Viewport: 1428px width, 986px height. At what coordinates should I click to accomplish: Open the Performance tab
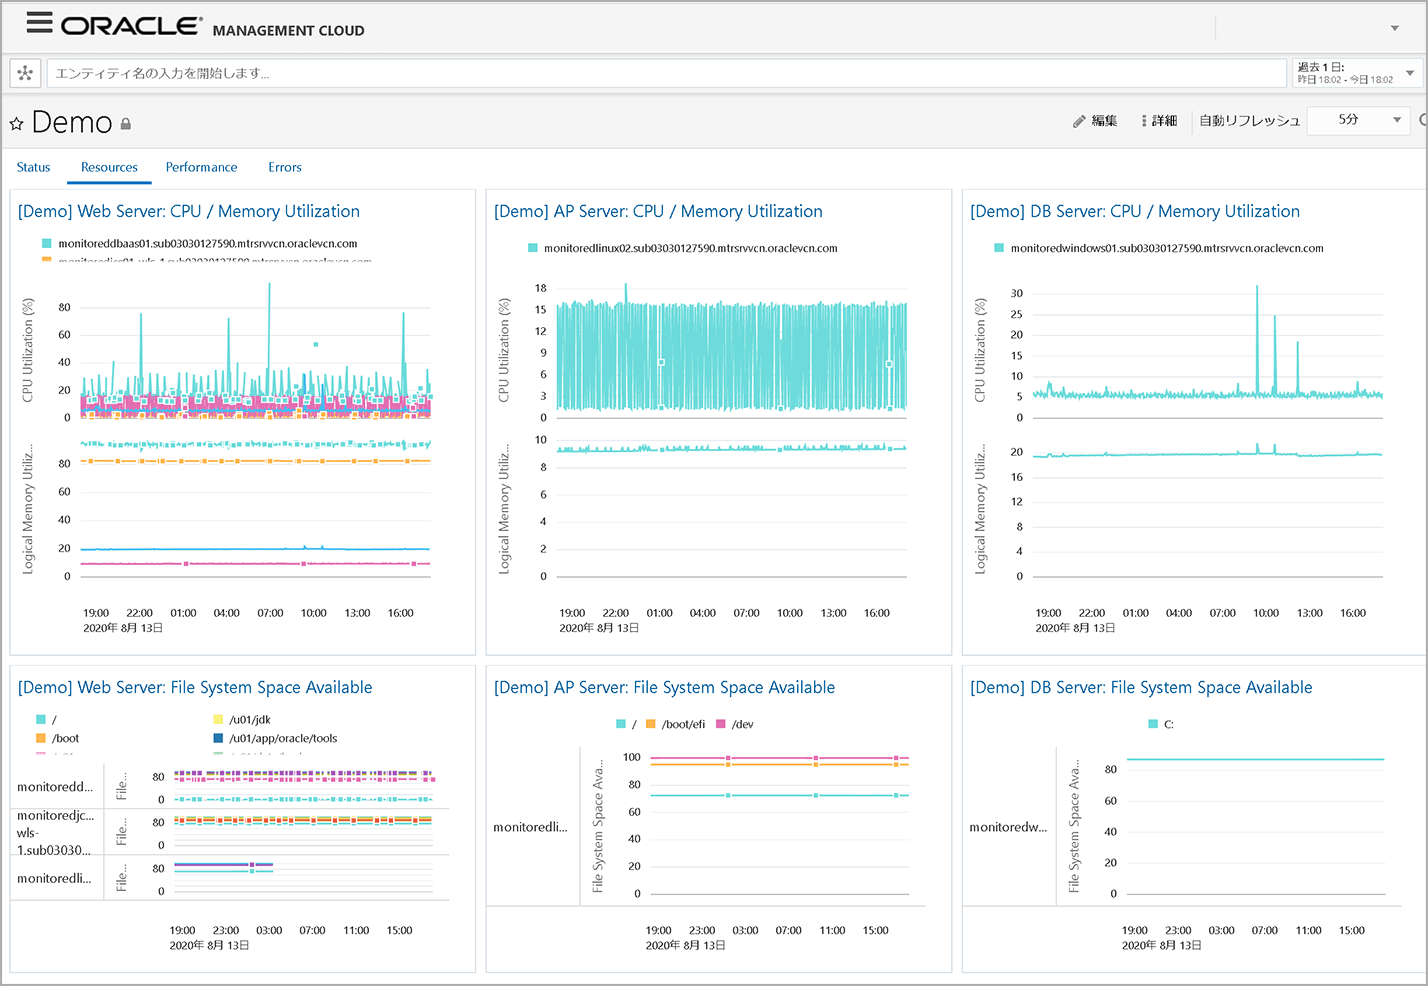click(202, 167)
